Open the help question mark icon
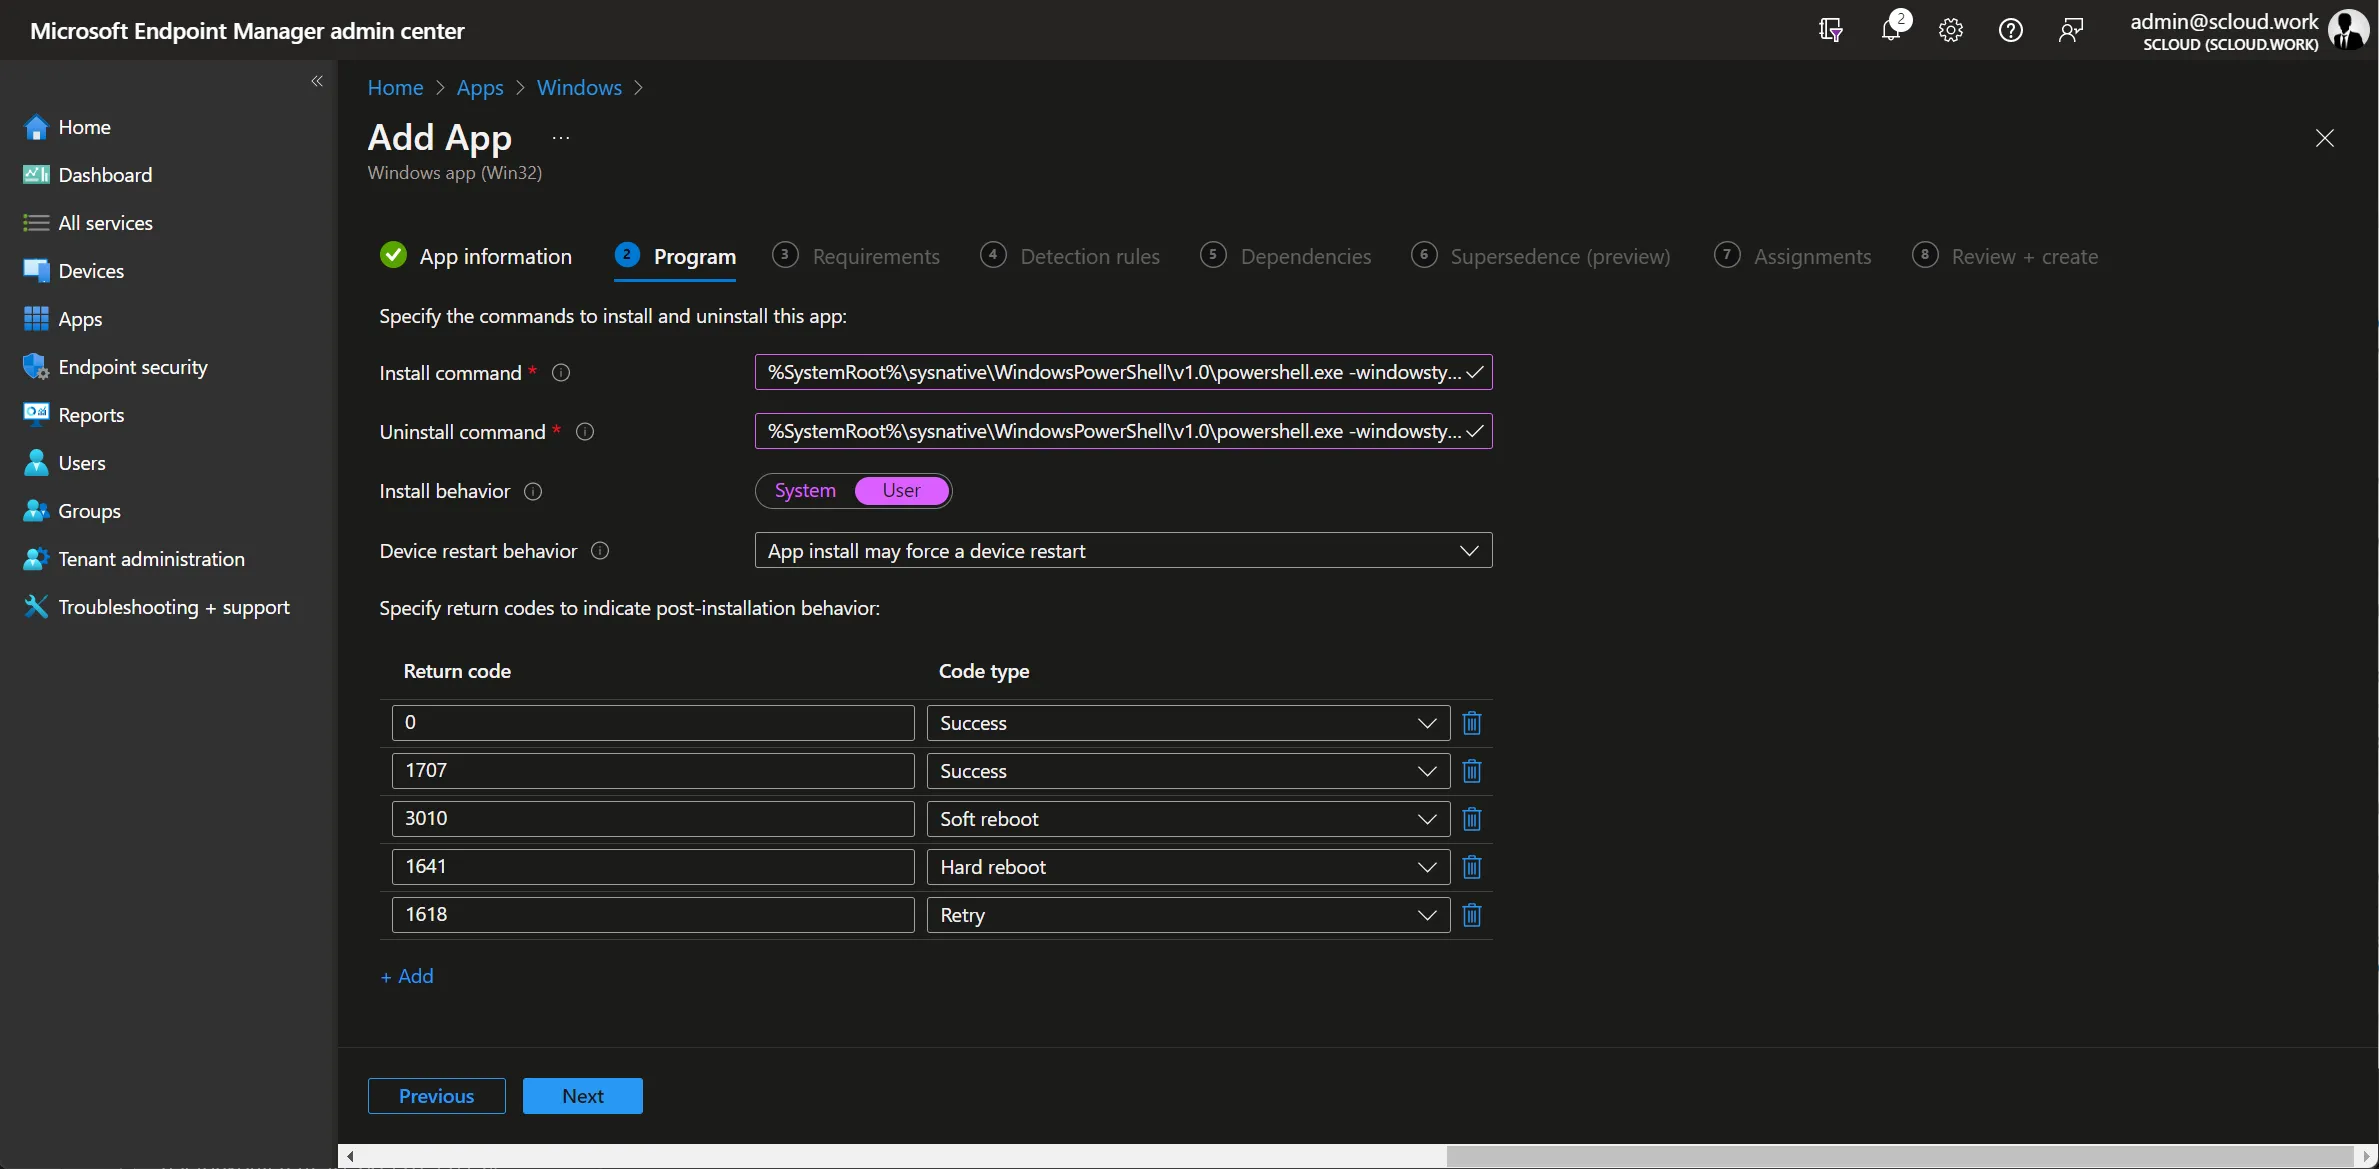2379x1169 pixels. (x=2010, y=30)
